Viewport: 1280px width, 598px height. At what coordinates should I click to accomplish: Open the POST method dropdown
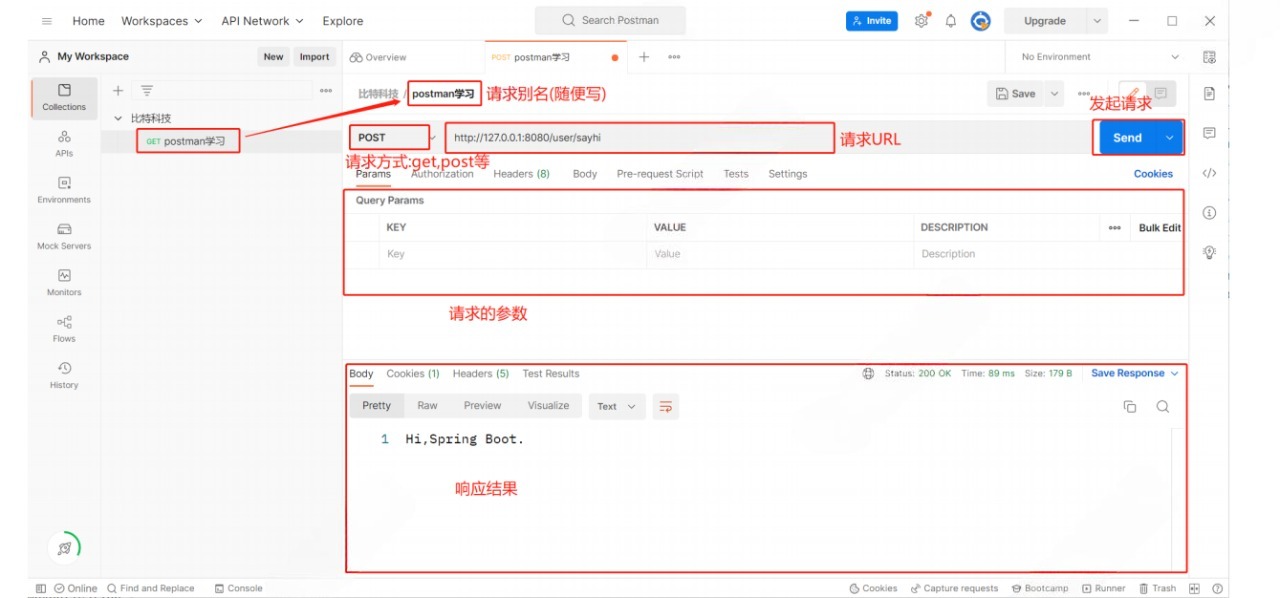(391, 137)
